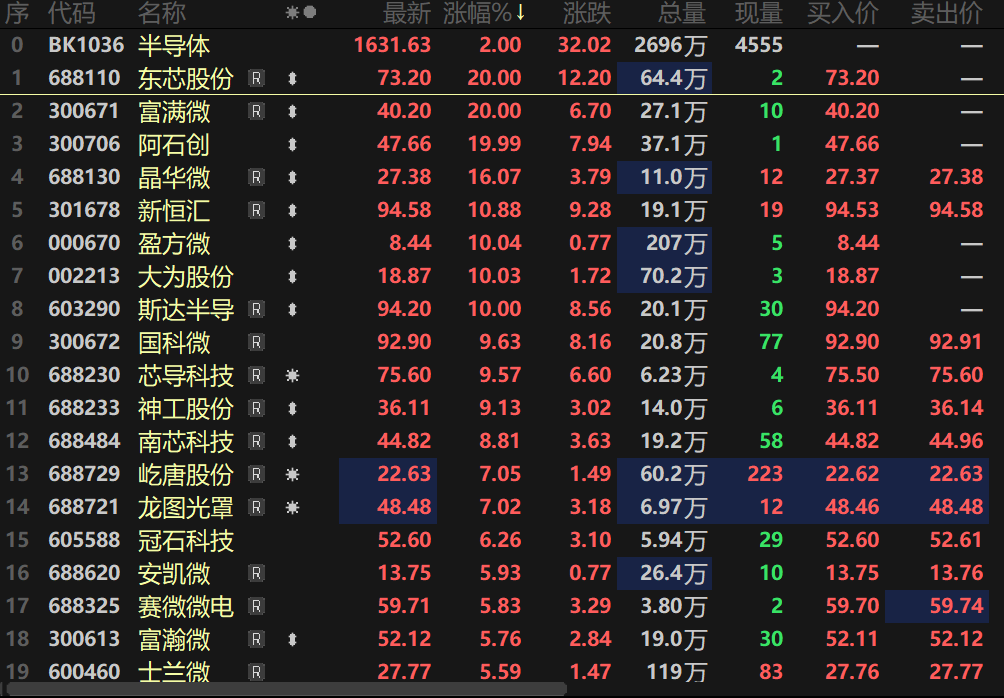Sort by the 涨跌 column header
This screenshot has width=1004, height=698.
click(x=587, y=13)
